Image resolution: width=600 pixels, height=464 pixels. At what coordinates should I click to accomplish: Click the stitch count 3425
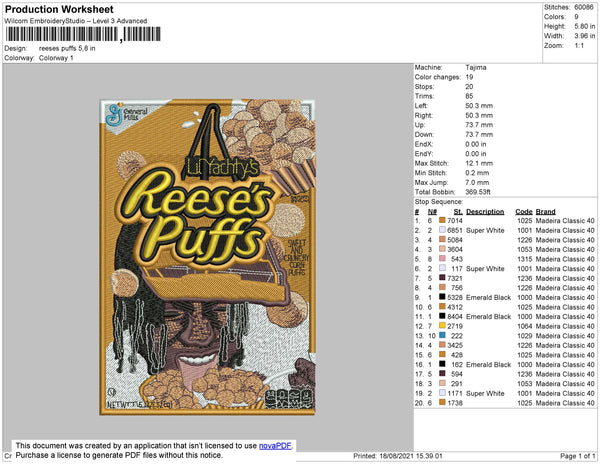[455, 345]
